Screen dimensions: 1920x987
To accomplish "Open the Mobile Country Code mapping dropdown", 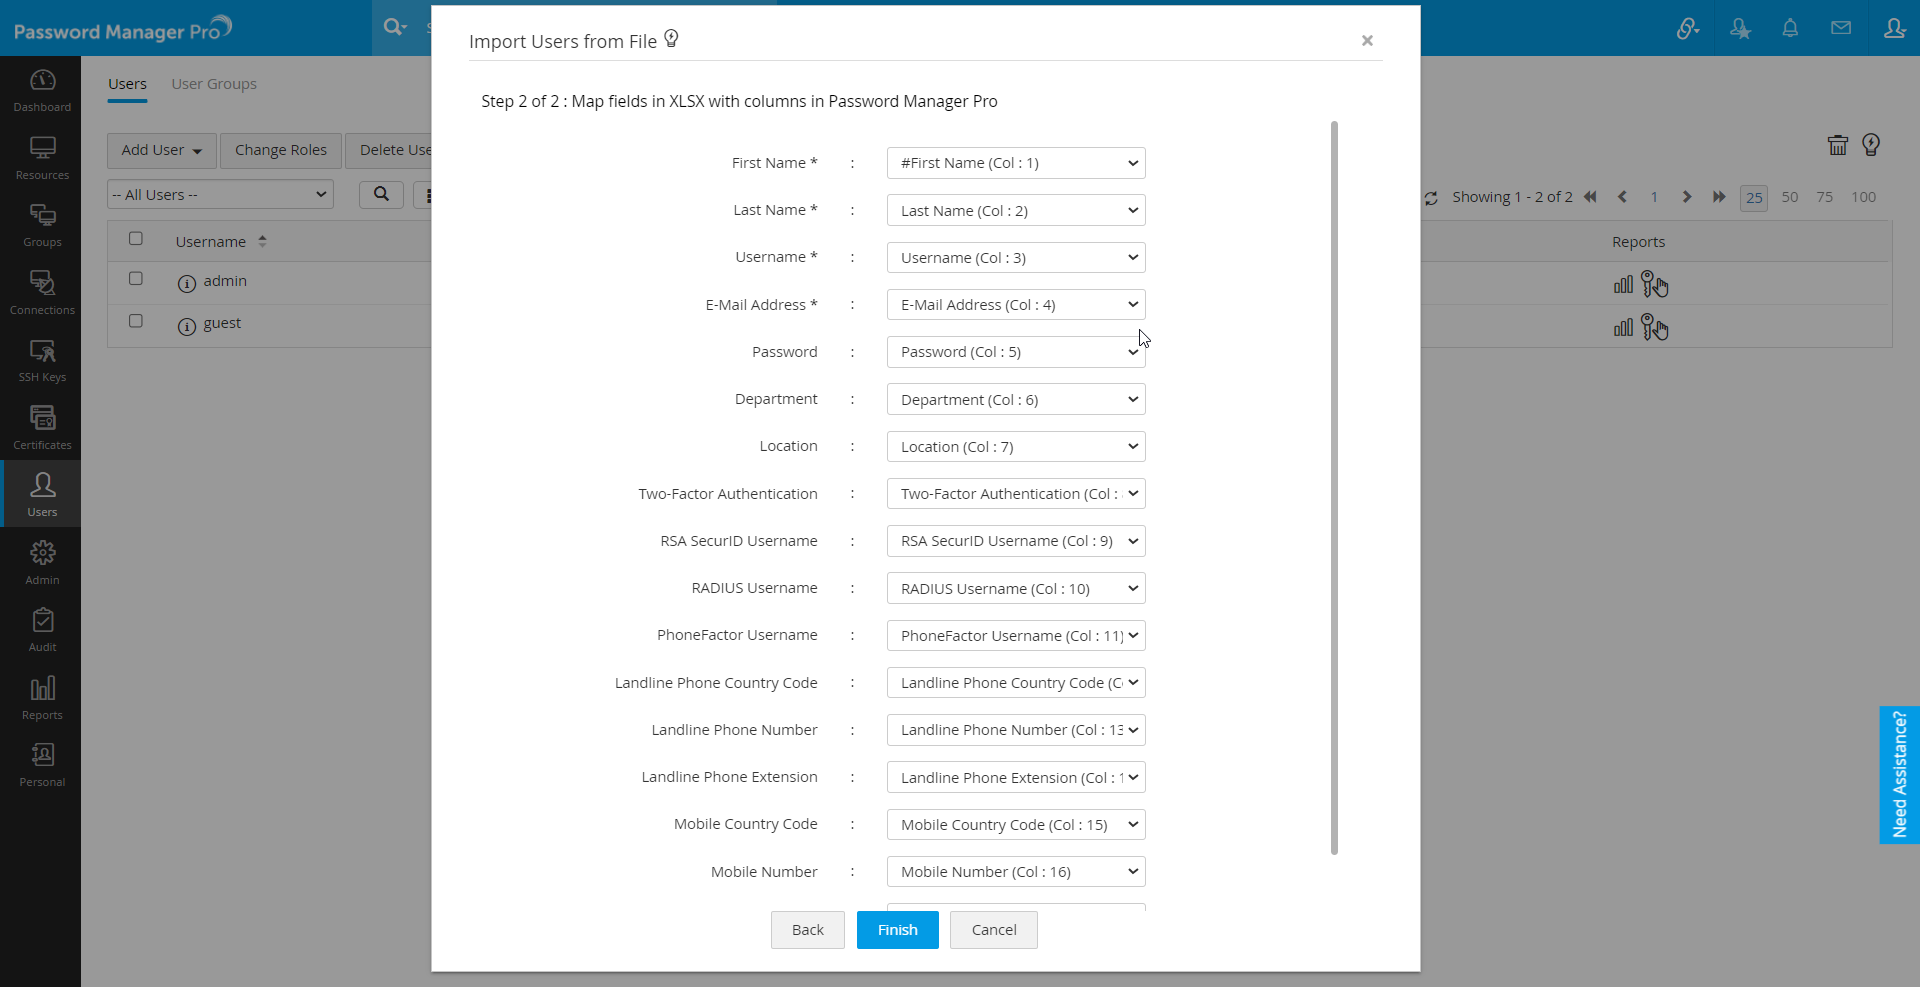I will point(1016,825).
